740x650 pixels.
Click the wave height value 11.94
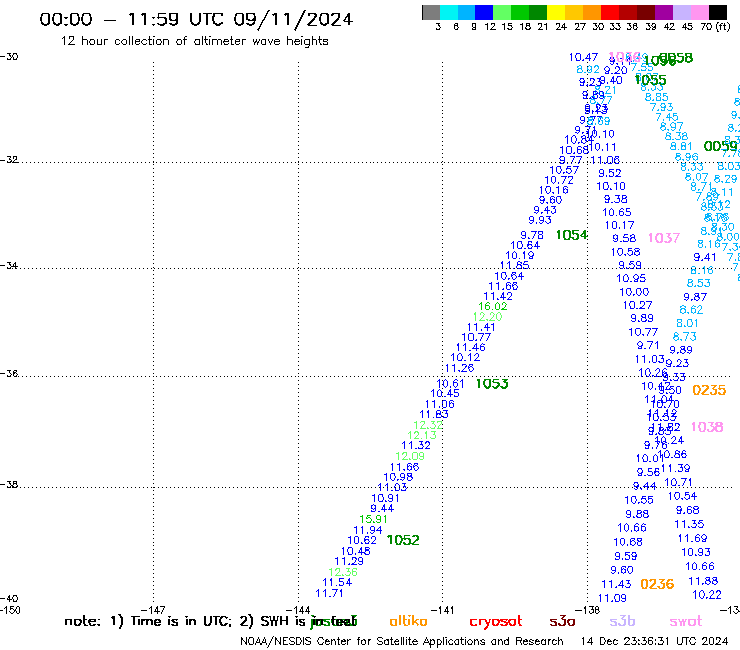coord(368,530)
